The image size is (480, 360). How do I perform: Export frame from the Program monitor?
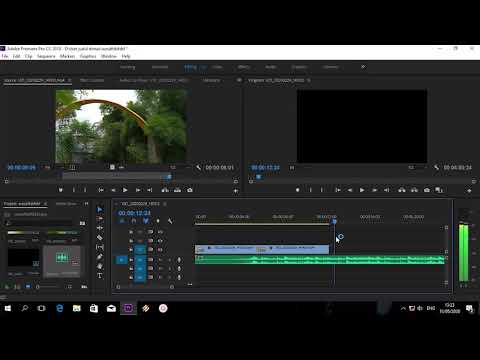point(427,190)
